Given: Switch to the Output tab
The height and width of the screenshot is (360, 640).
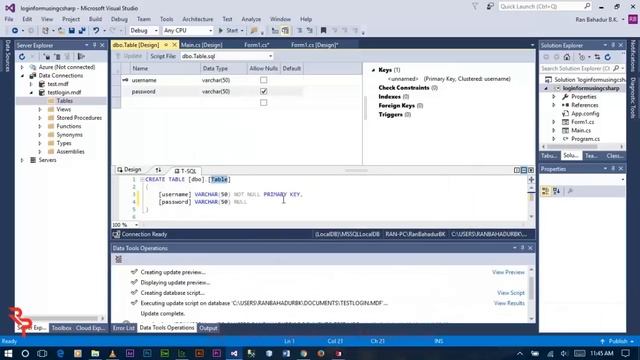Looking at the screenshot, I should point(208,328).
